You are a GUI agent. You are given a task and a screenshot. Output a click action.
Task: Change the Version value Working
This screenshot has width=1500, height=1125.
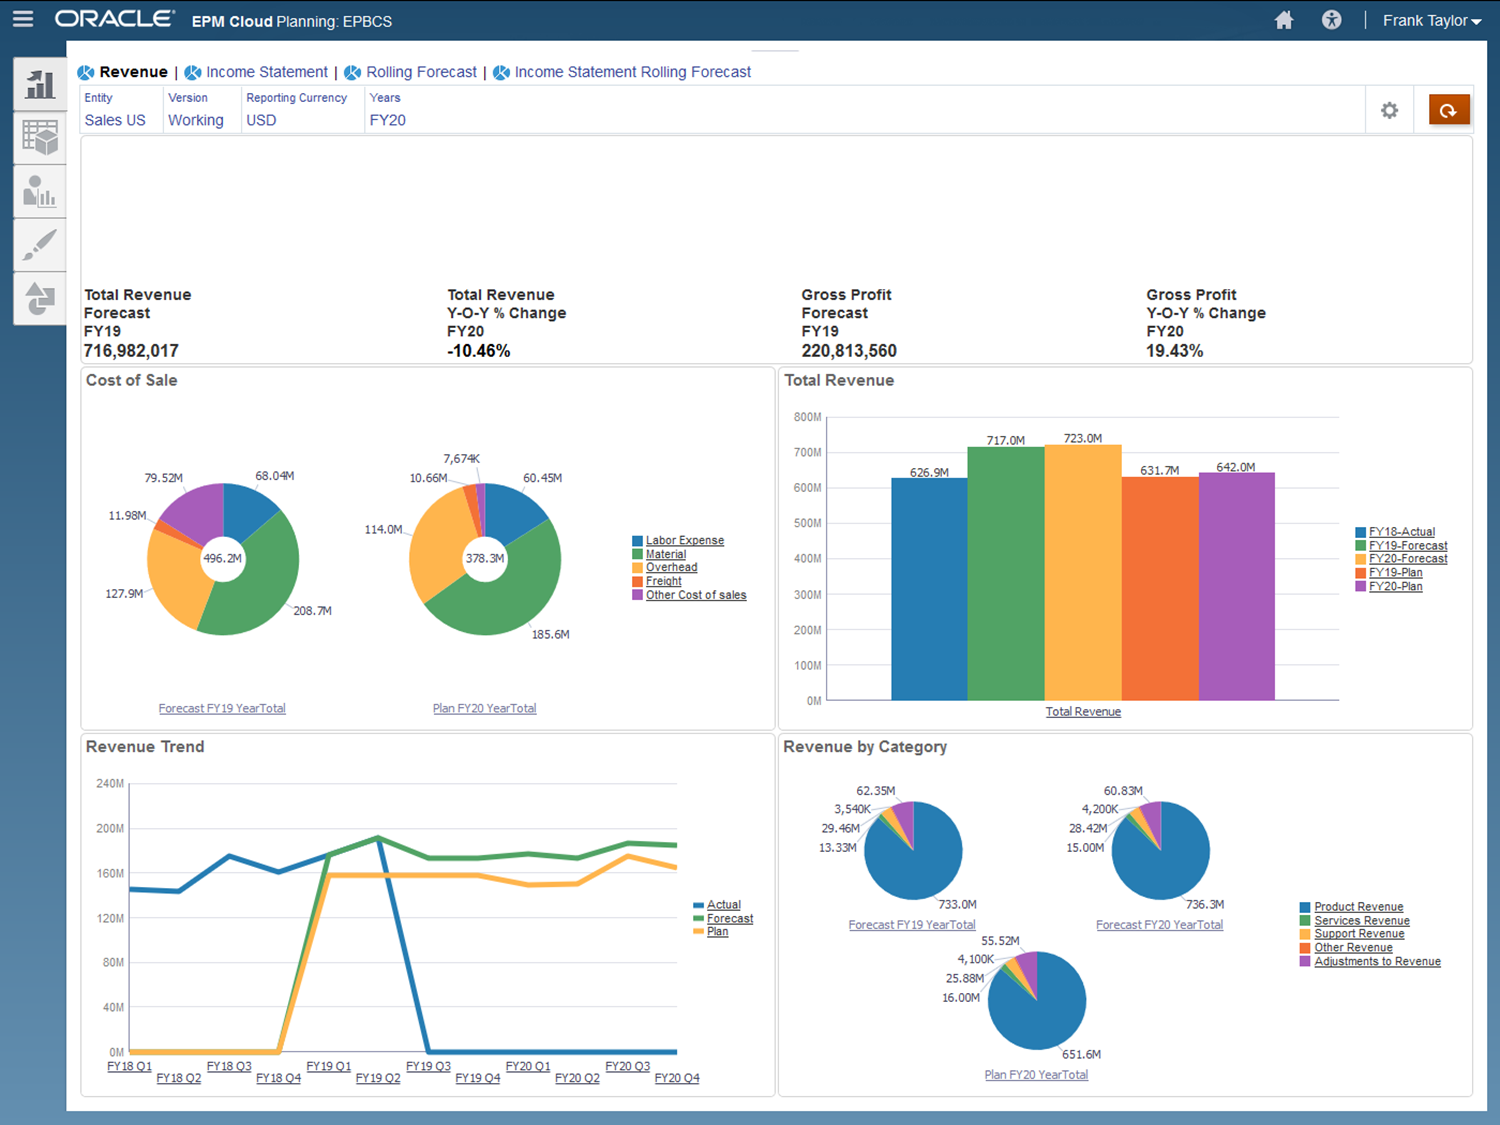196,120
